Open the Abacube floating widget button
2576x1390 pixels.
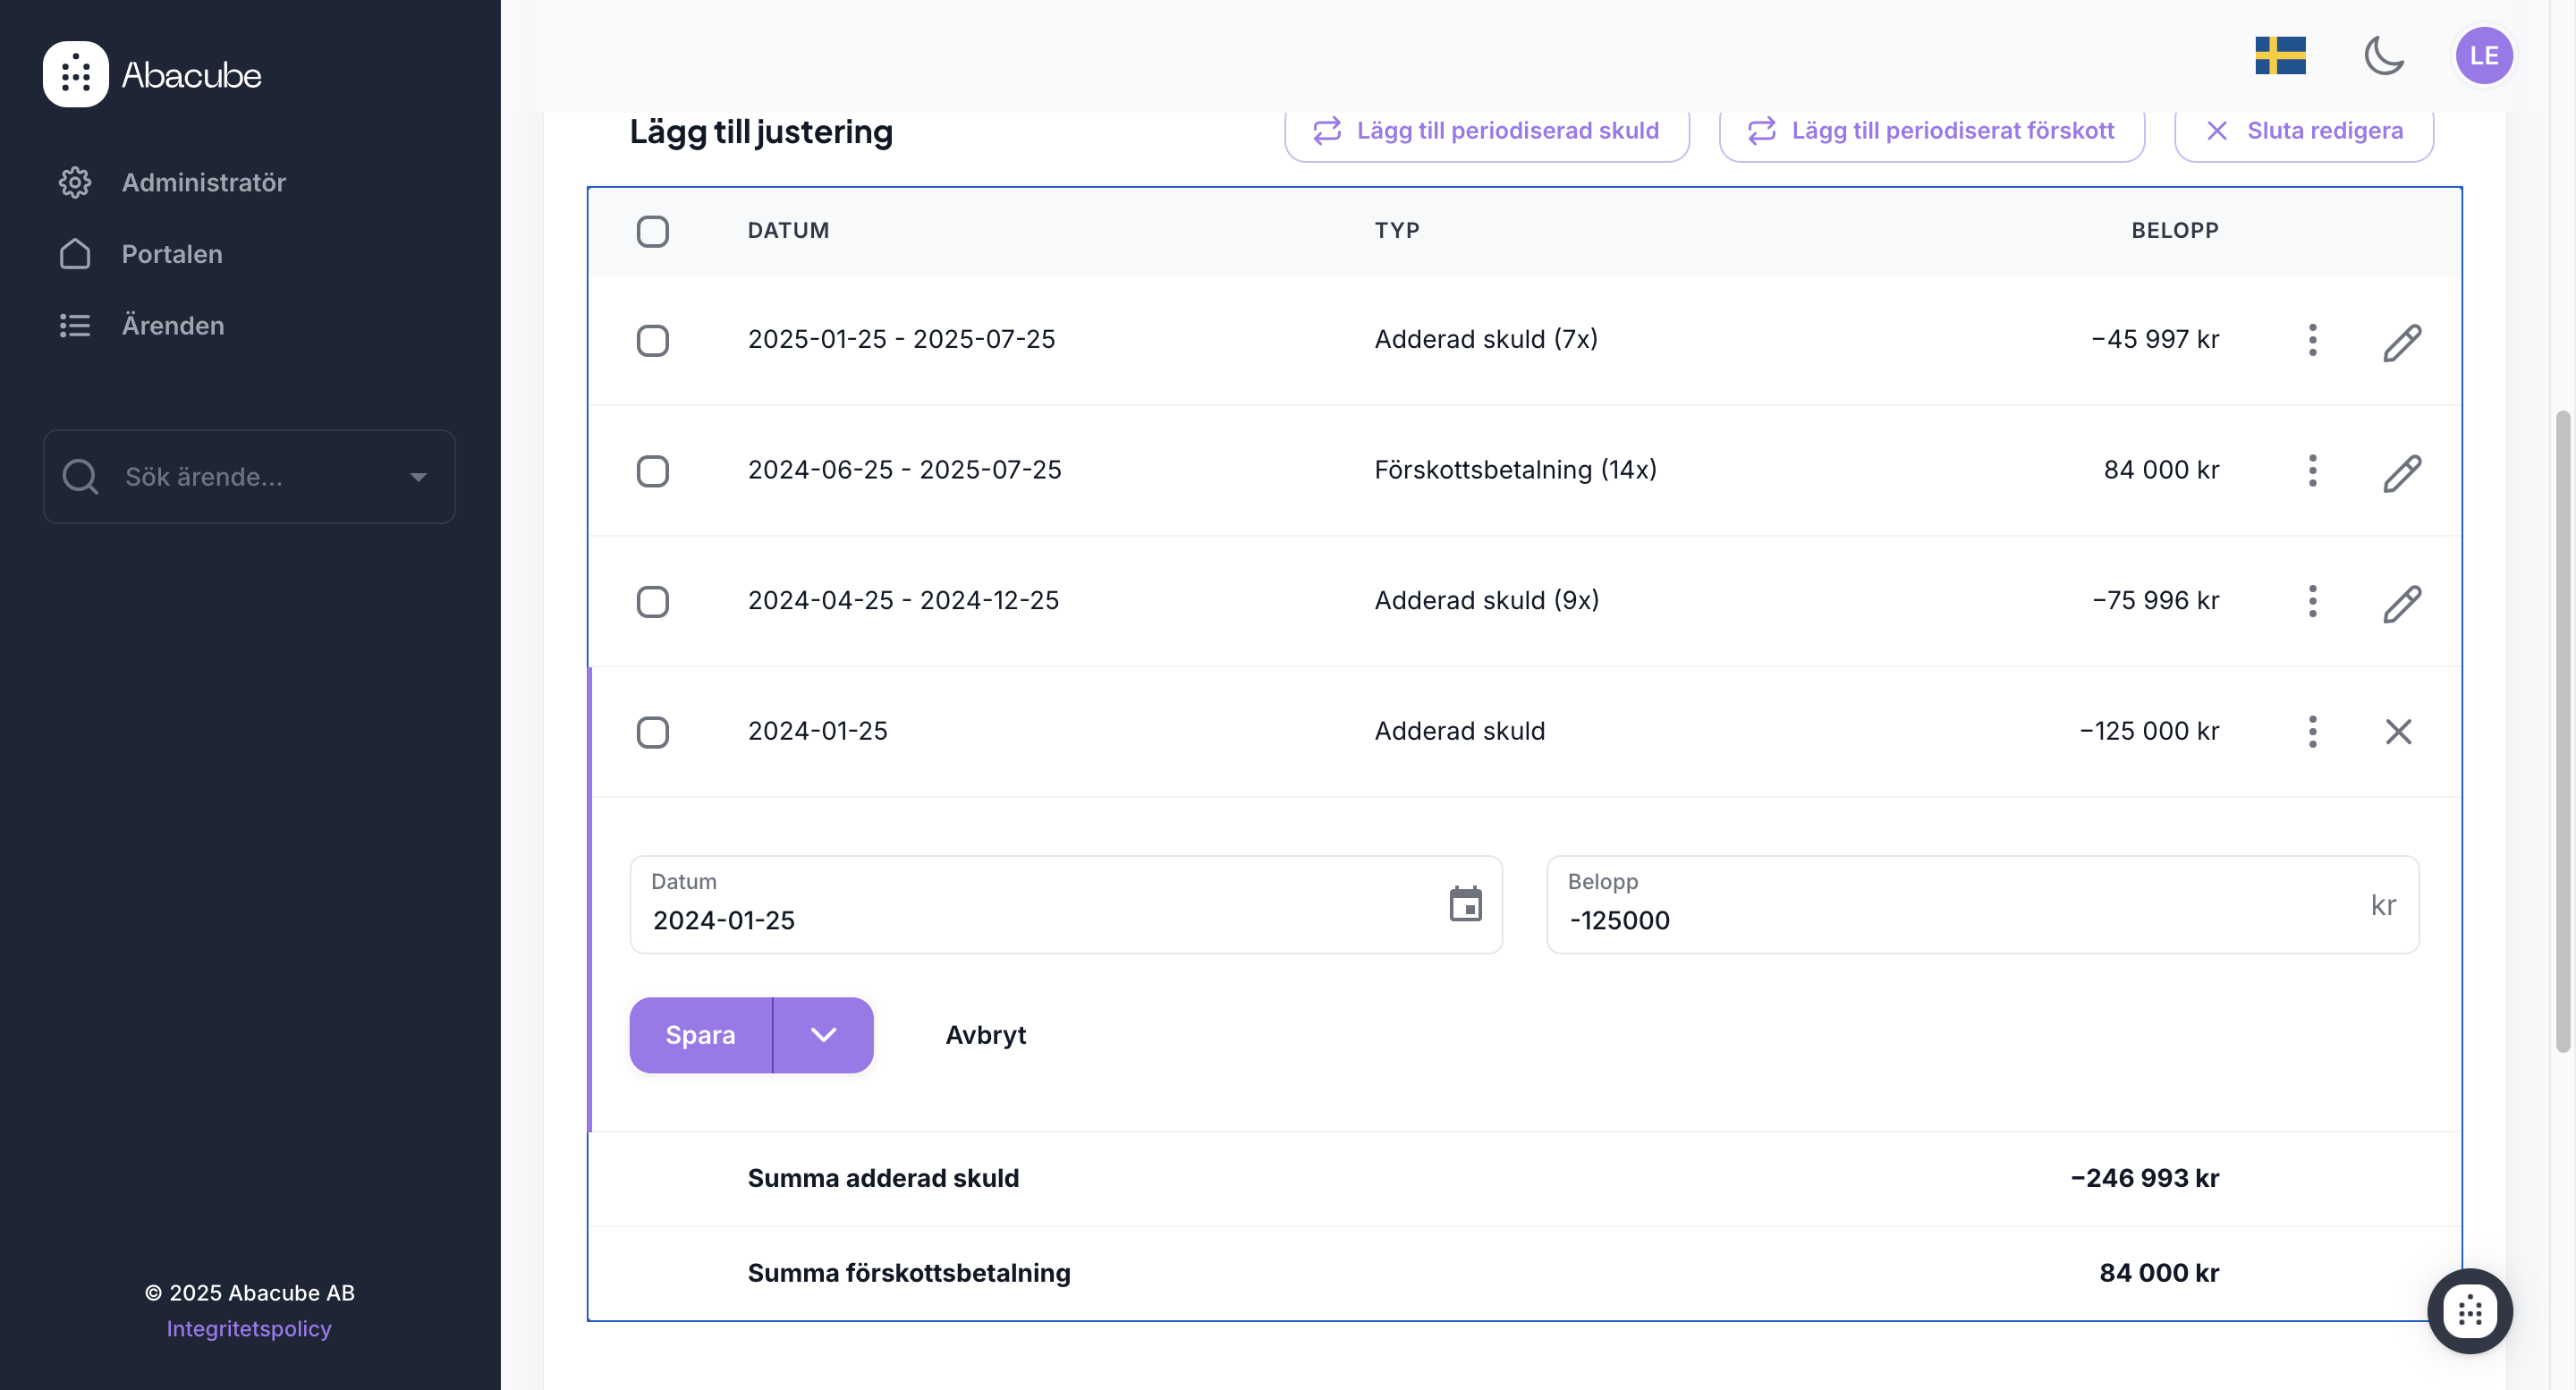(2469, 1310)
